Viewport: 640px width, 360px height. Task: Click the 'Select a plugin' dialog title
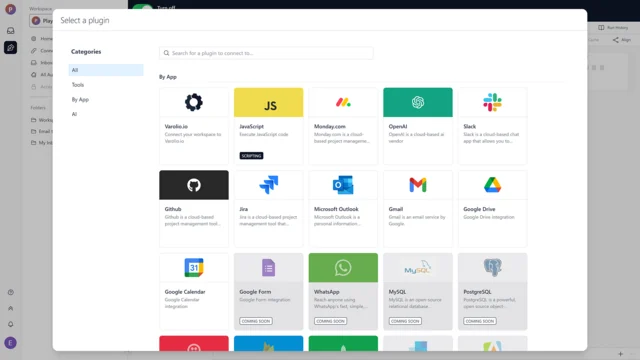tap(85, 20)
